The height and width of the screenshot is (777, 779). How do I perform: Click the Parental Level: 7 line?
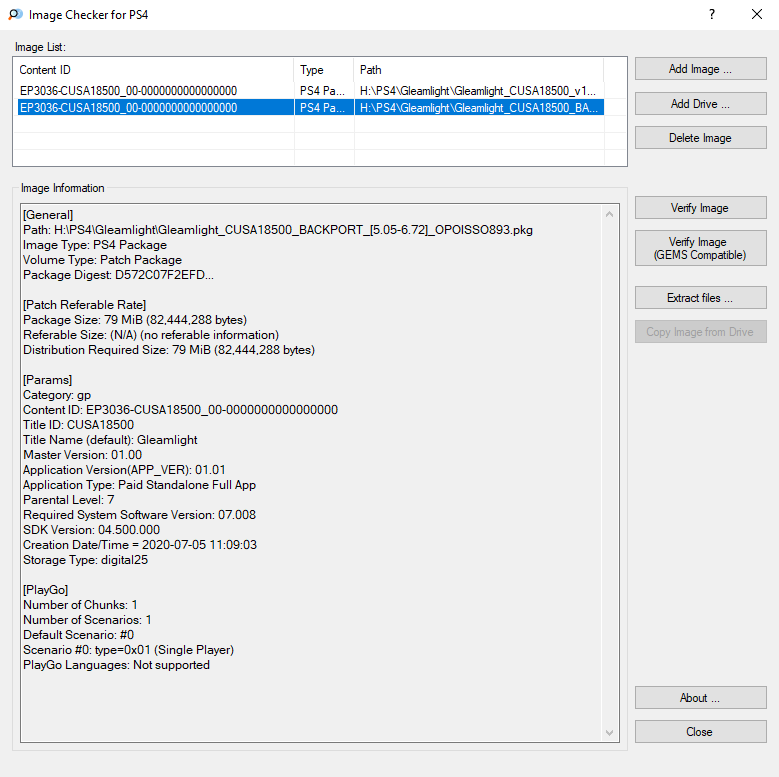point(69,500)
